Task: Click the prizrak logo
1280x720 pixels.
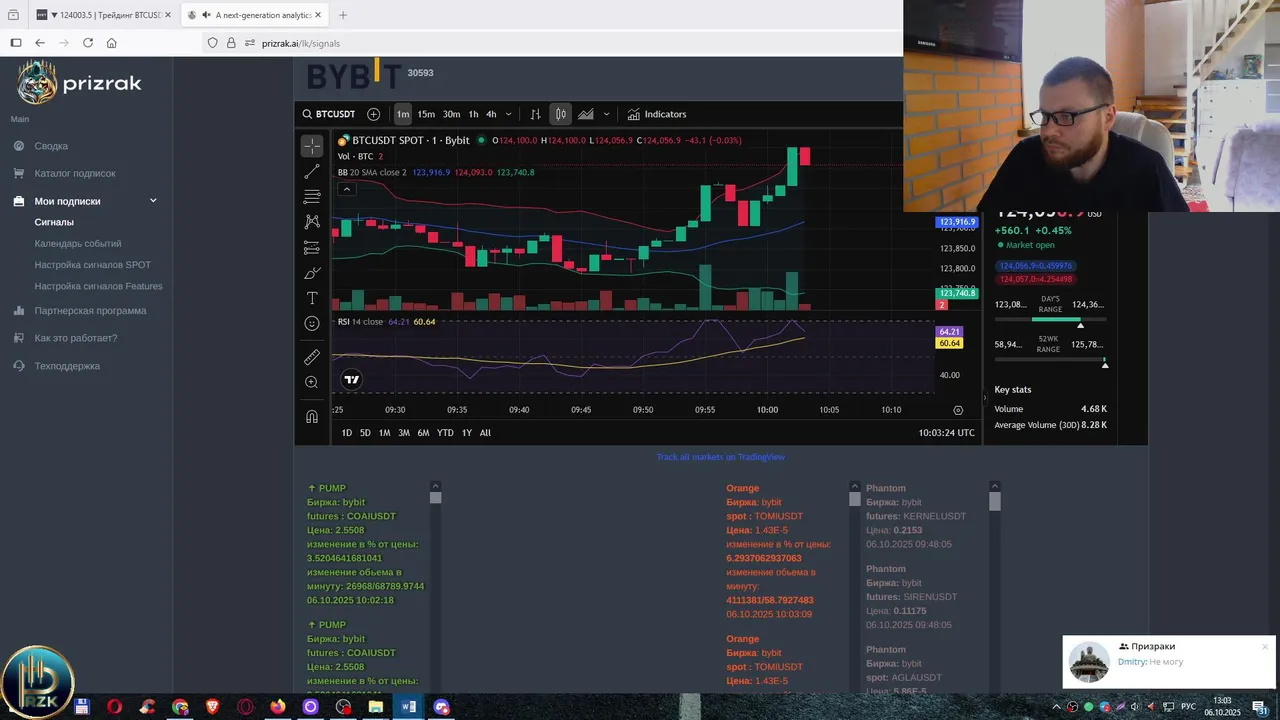Action: 80,83
